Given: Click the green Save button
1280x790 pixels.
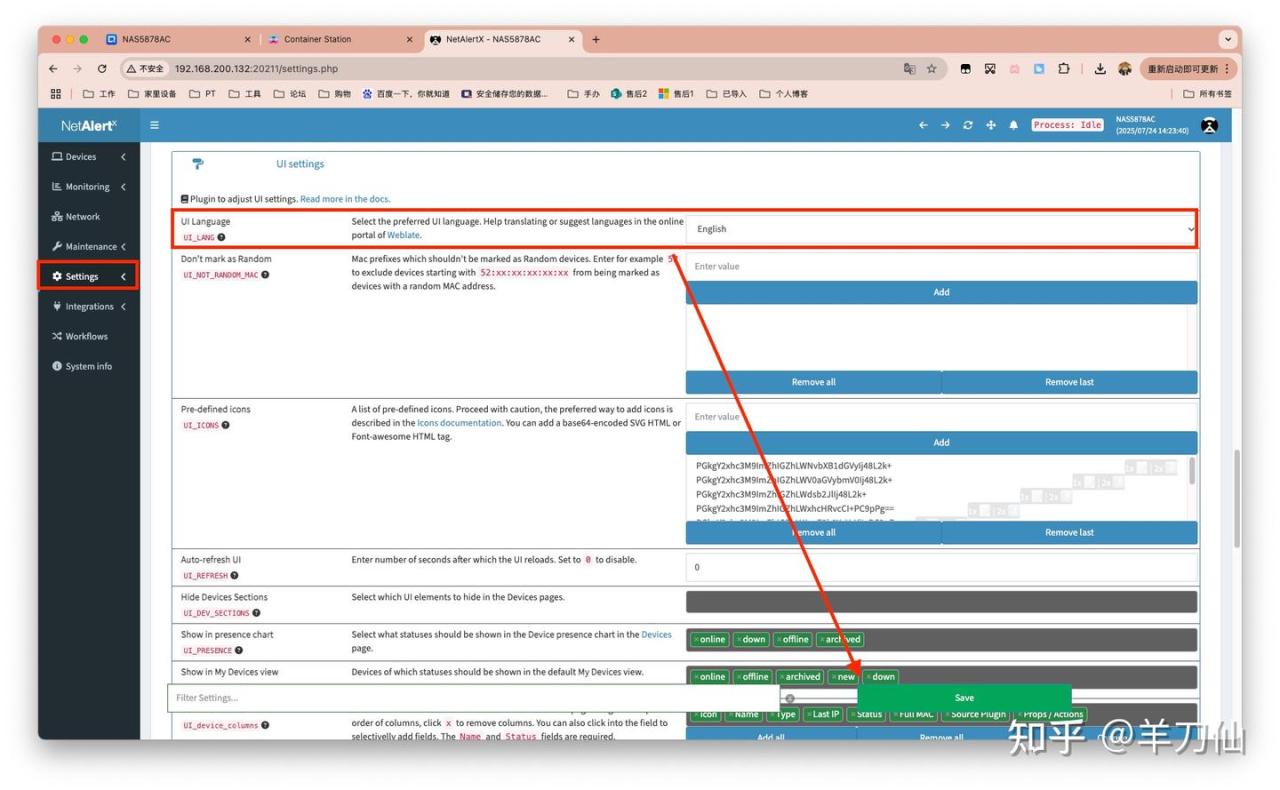Looking at the screenshot, I should click(963, 698).
